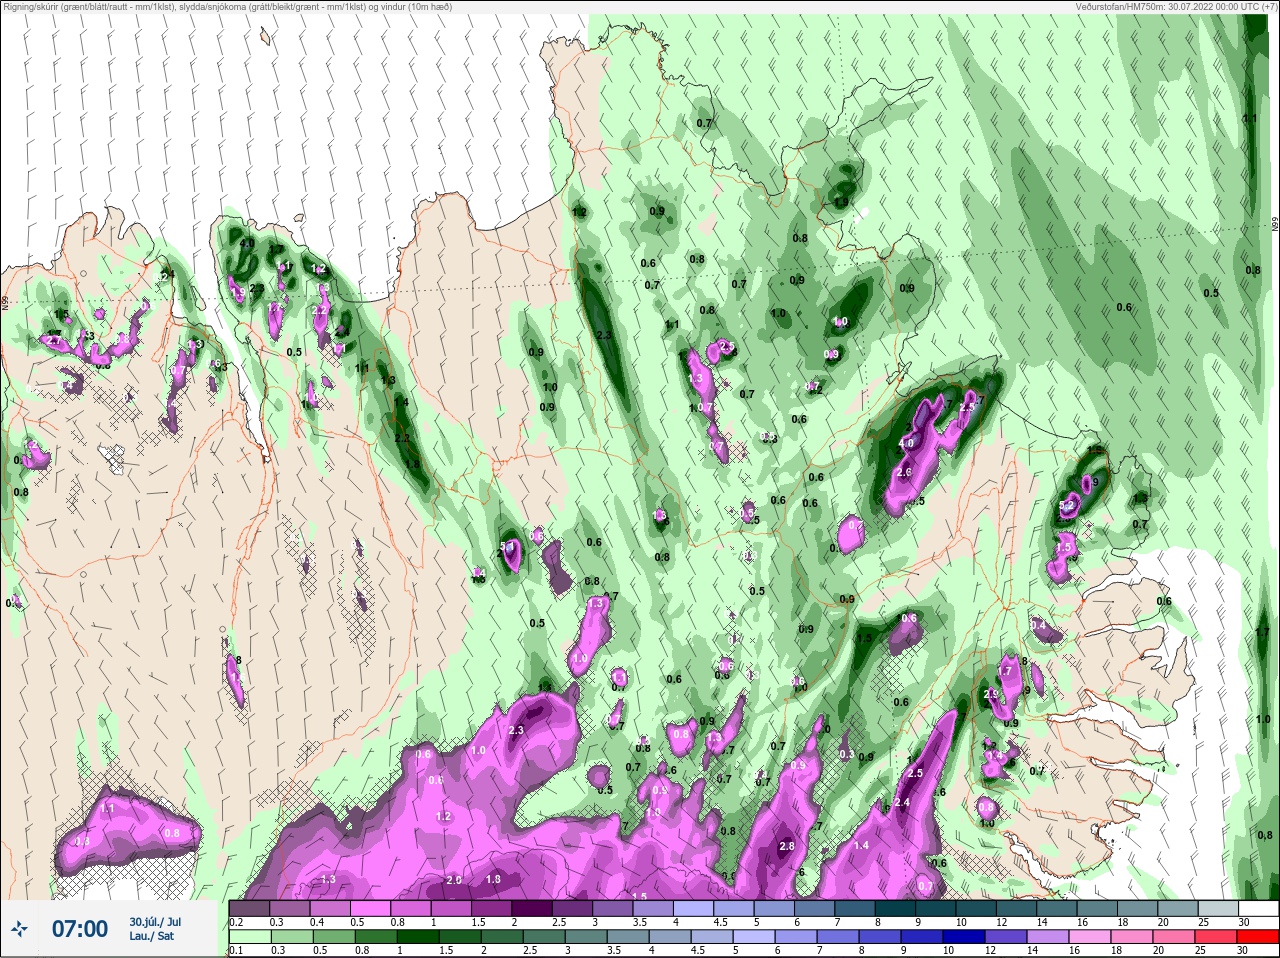
Task: Pick the red swatch ending the lower legend row
Action: 1256,937
